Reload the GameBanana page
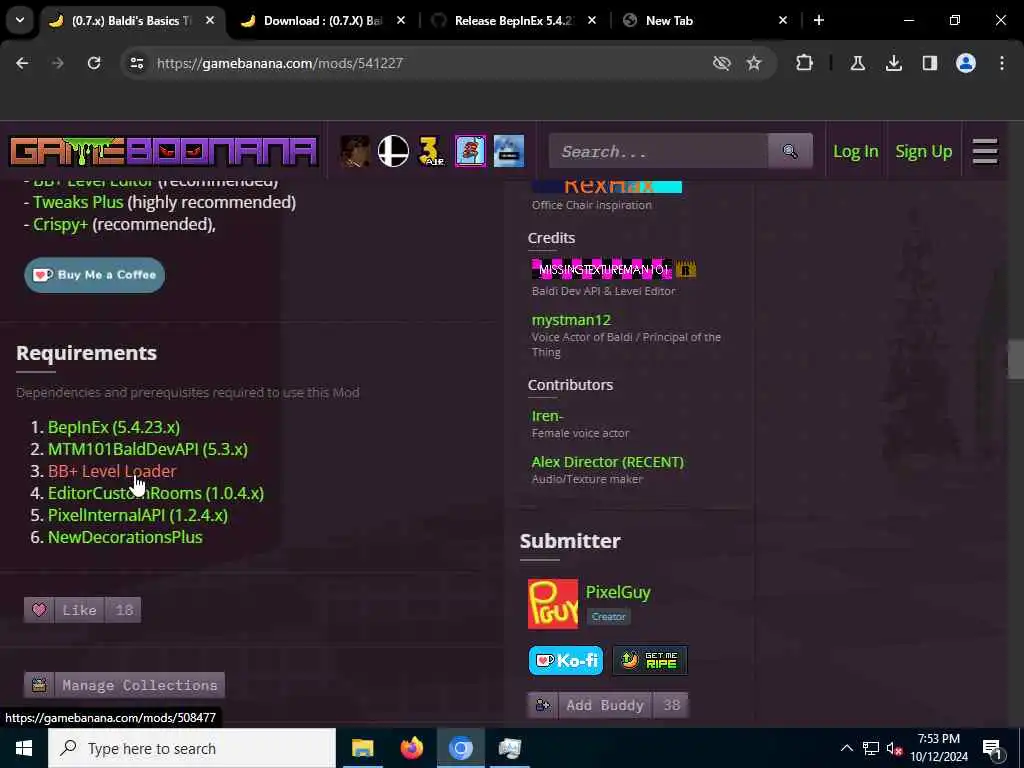This screenshot has height=768, width=1024. 94,63
